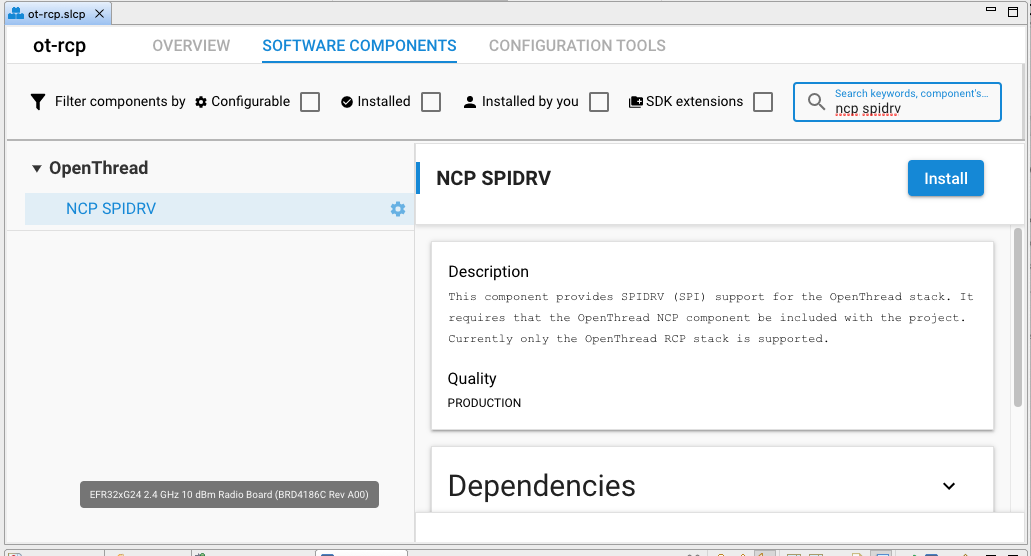Click the search magnifier icon
1031x556 pixels.
(816, 102)
